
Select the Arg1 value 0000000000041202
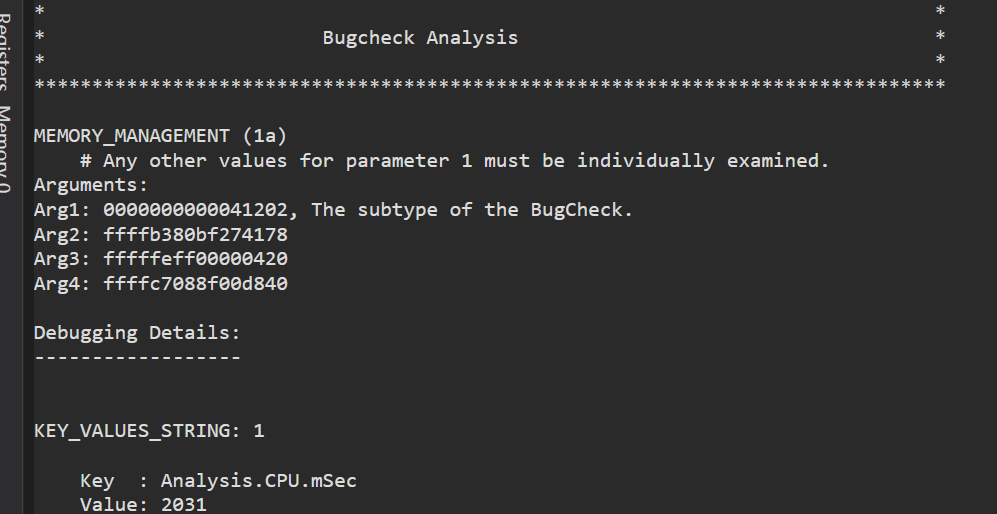(195, 210)
